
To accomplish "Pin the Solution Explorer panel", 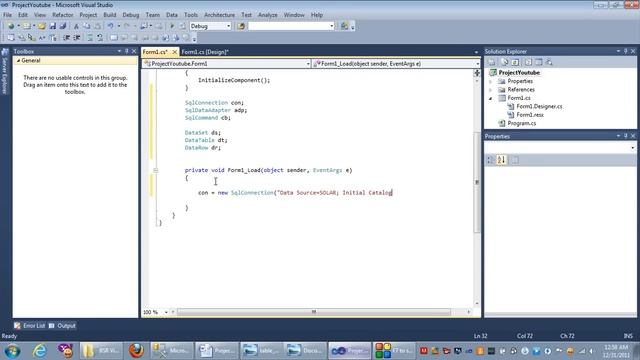I will coord(626,51).
